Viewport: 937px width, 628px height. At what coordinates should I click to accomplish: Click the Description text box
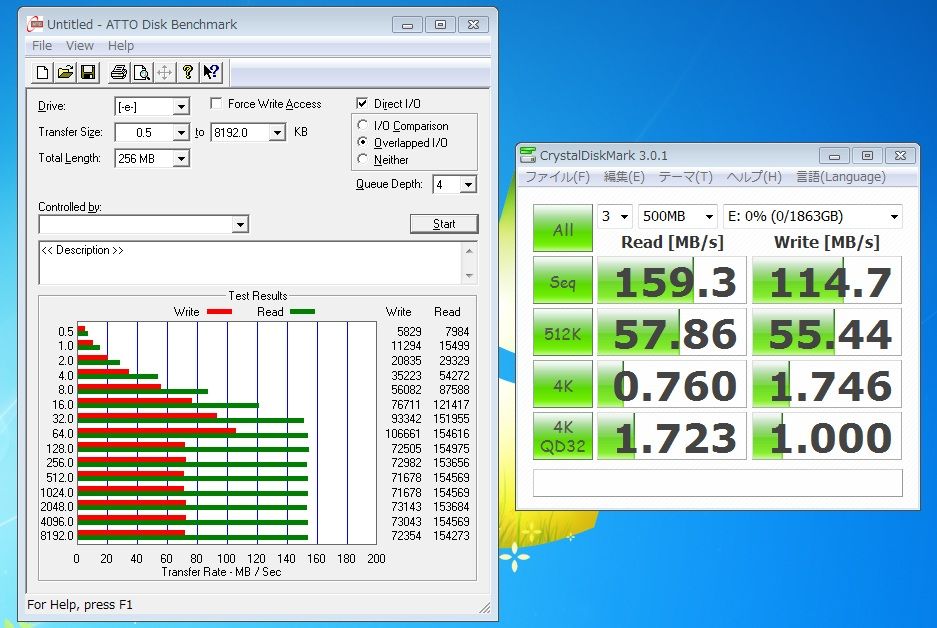250,262
